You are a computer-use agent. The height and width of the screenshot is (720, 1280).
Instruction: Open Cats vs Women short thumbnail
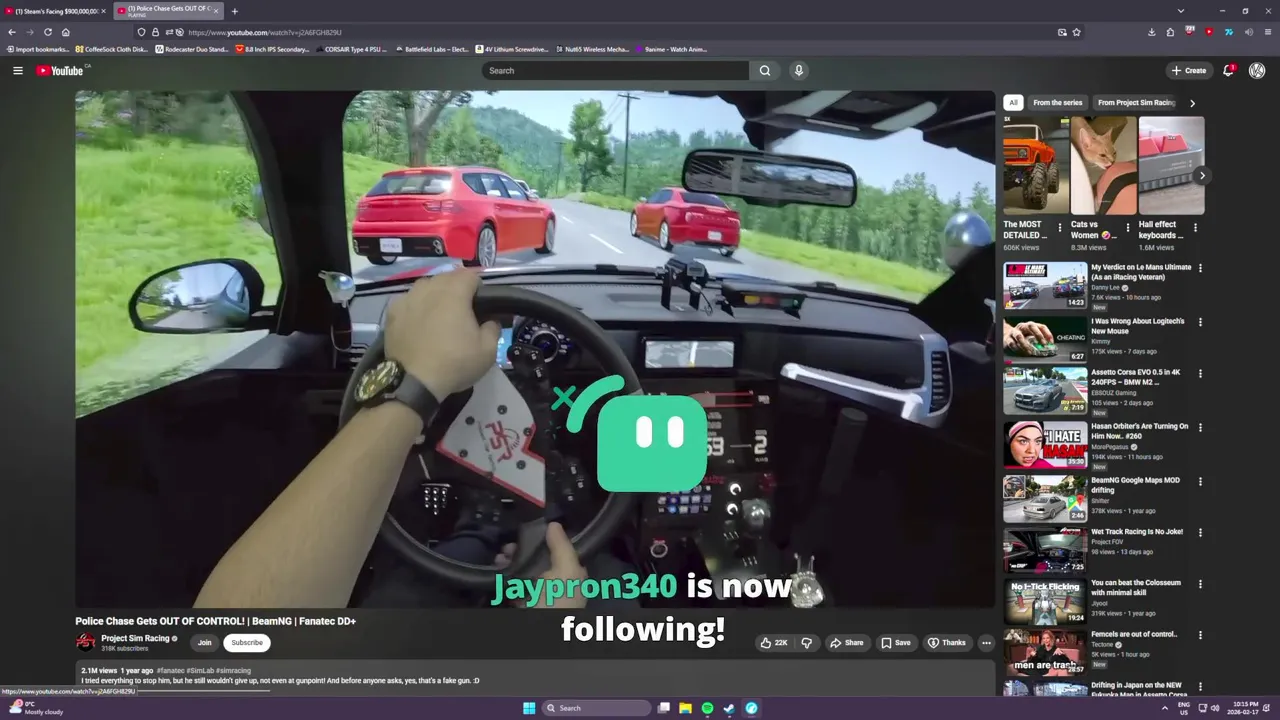click(1103, 165)
